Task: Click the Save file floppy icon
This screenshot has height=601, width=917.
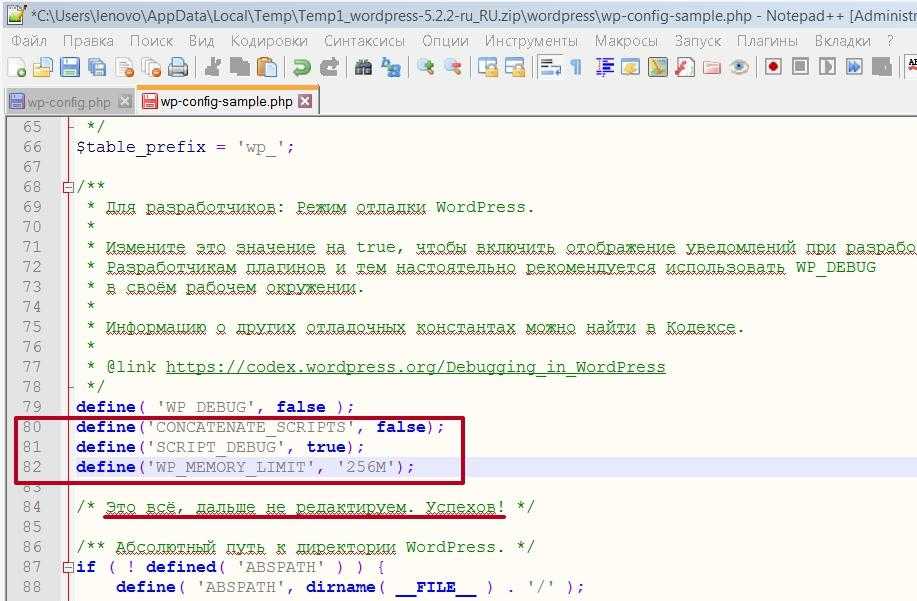Action: (x=70, y=67)
